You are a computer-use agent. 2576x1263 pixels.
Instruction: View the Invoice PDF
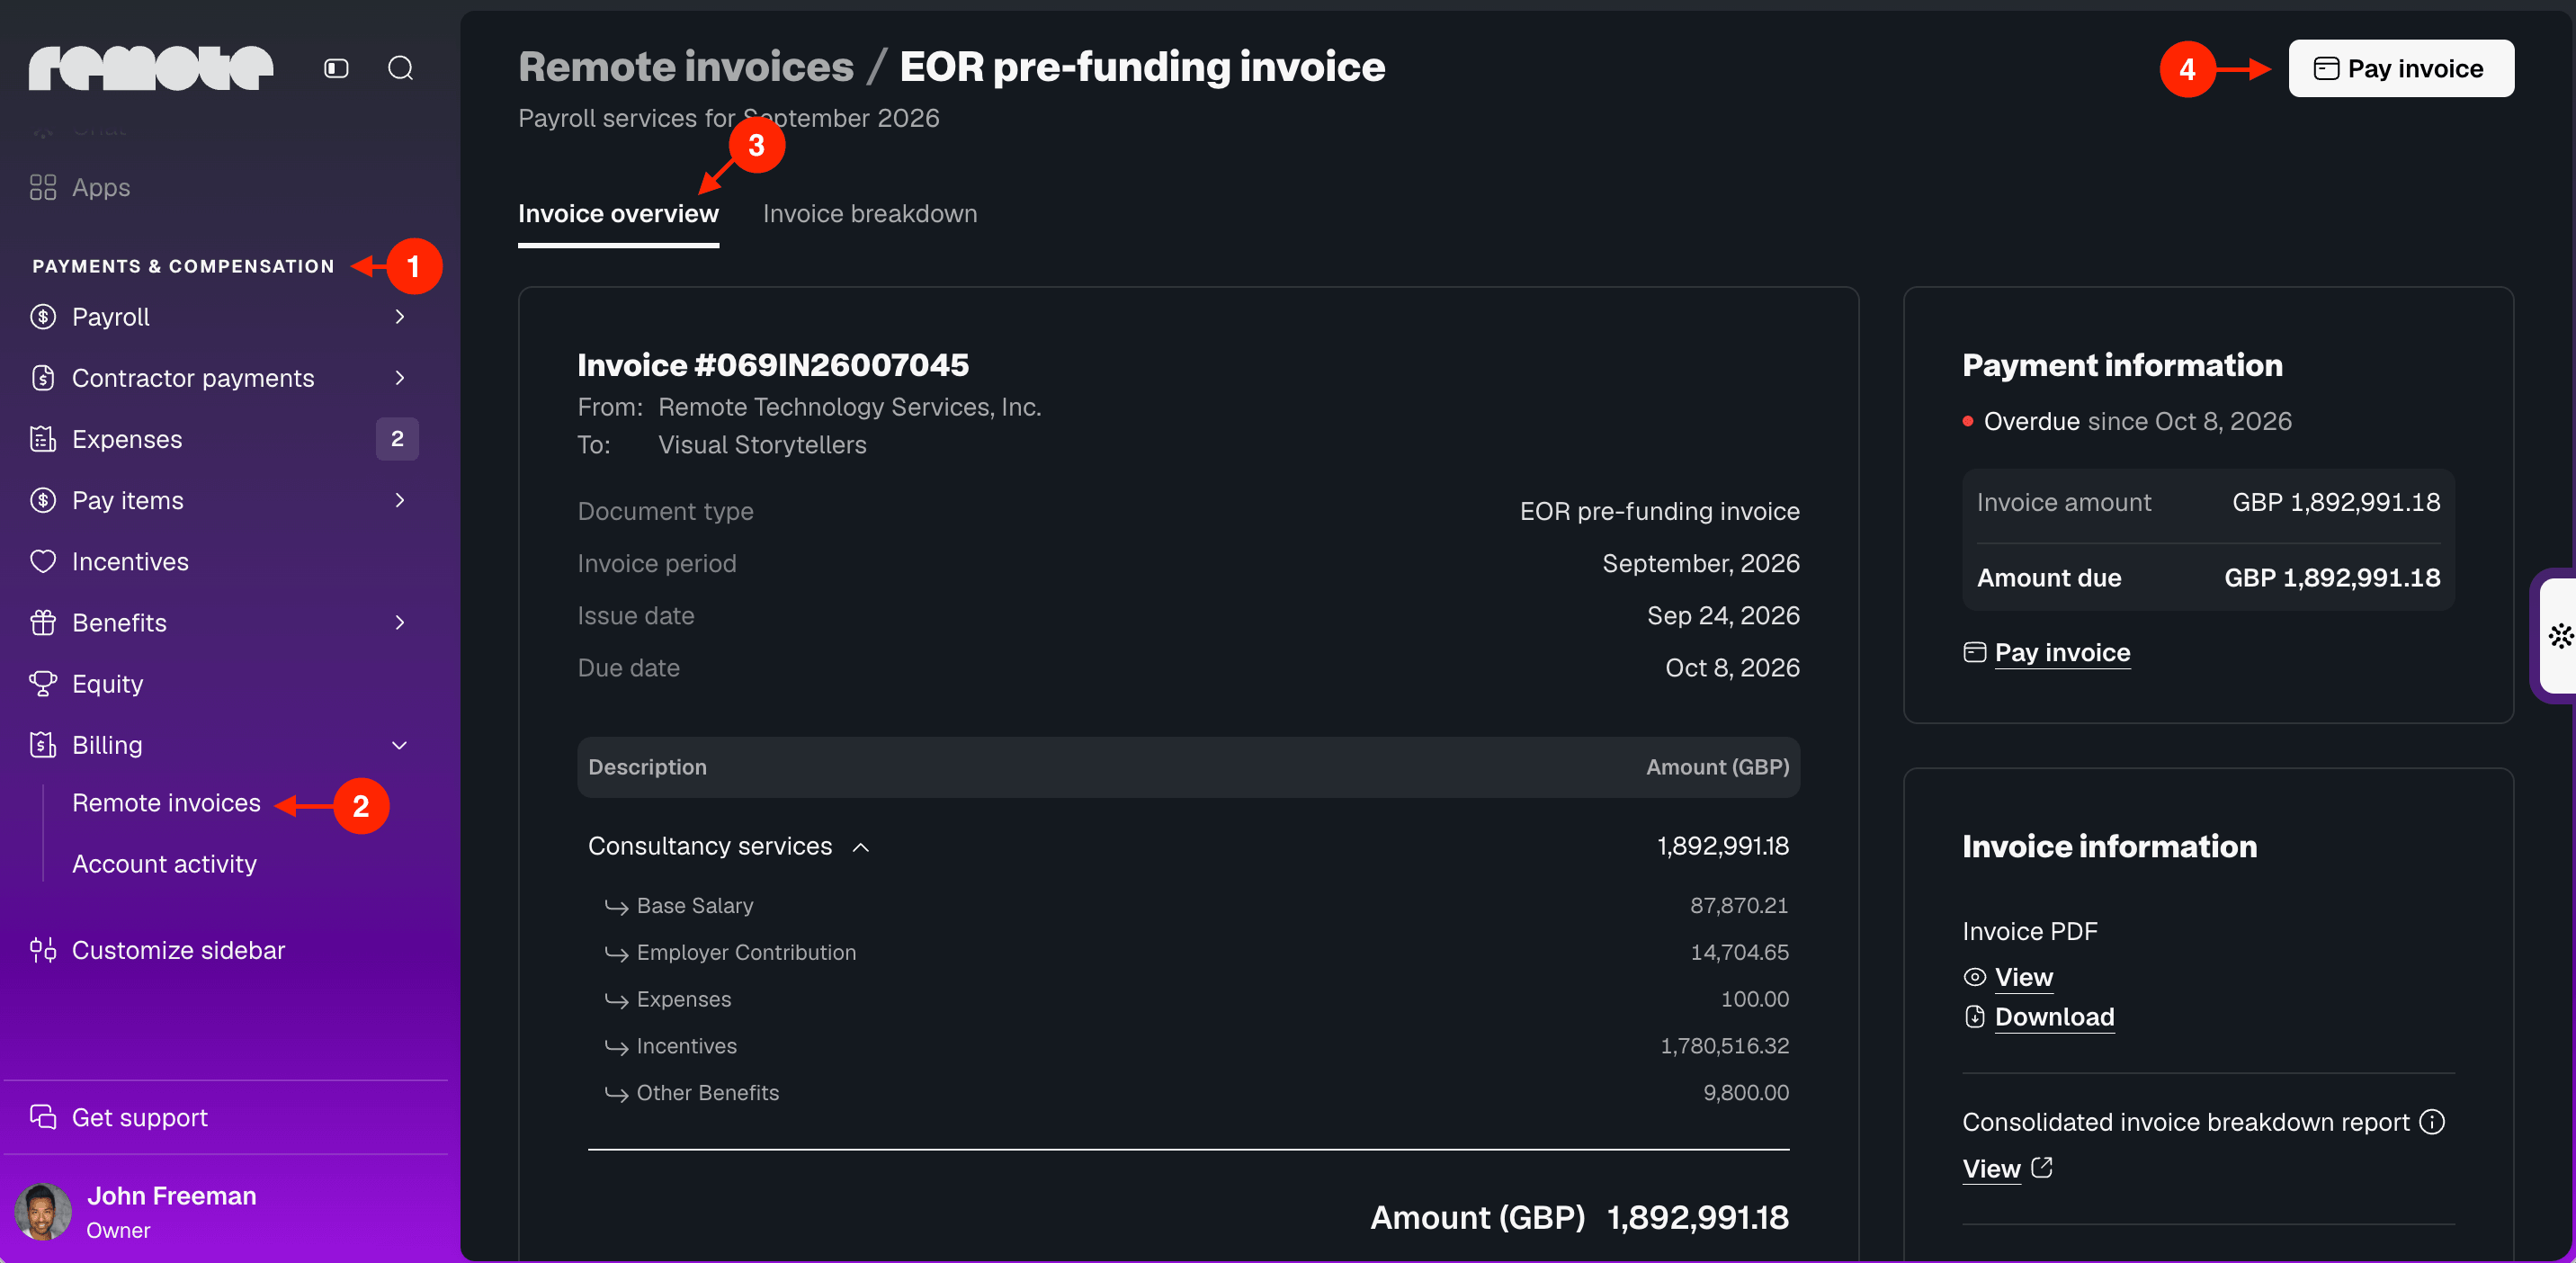(x=2024, y=977)
